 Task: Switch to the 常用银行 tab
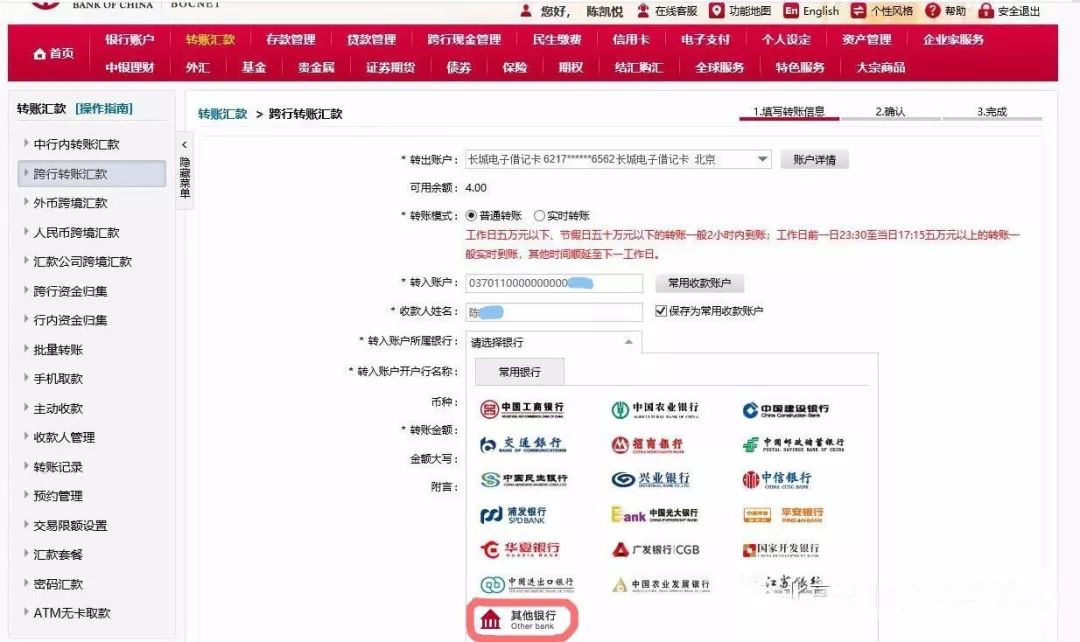[x=519, y=371]
